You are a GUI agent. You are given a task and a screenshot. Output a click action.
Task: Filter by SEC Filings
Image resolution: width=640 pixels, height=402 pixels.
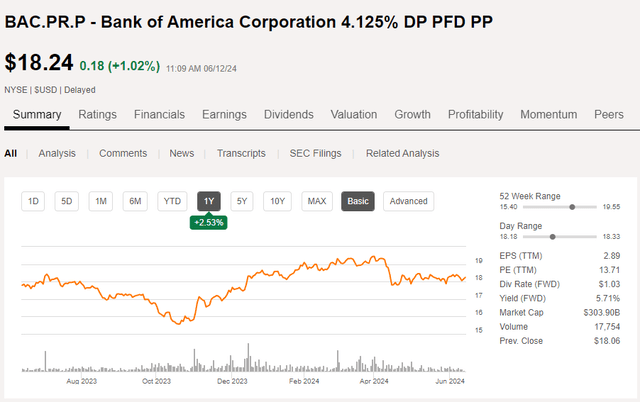[315, 153]
